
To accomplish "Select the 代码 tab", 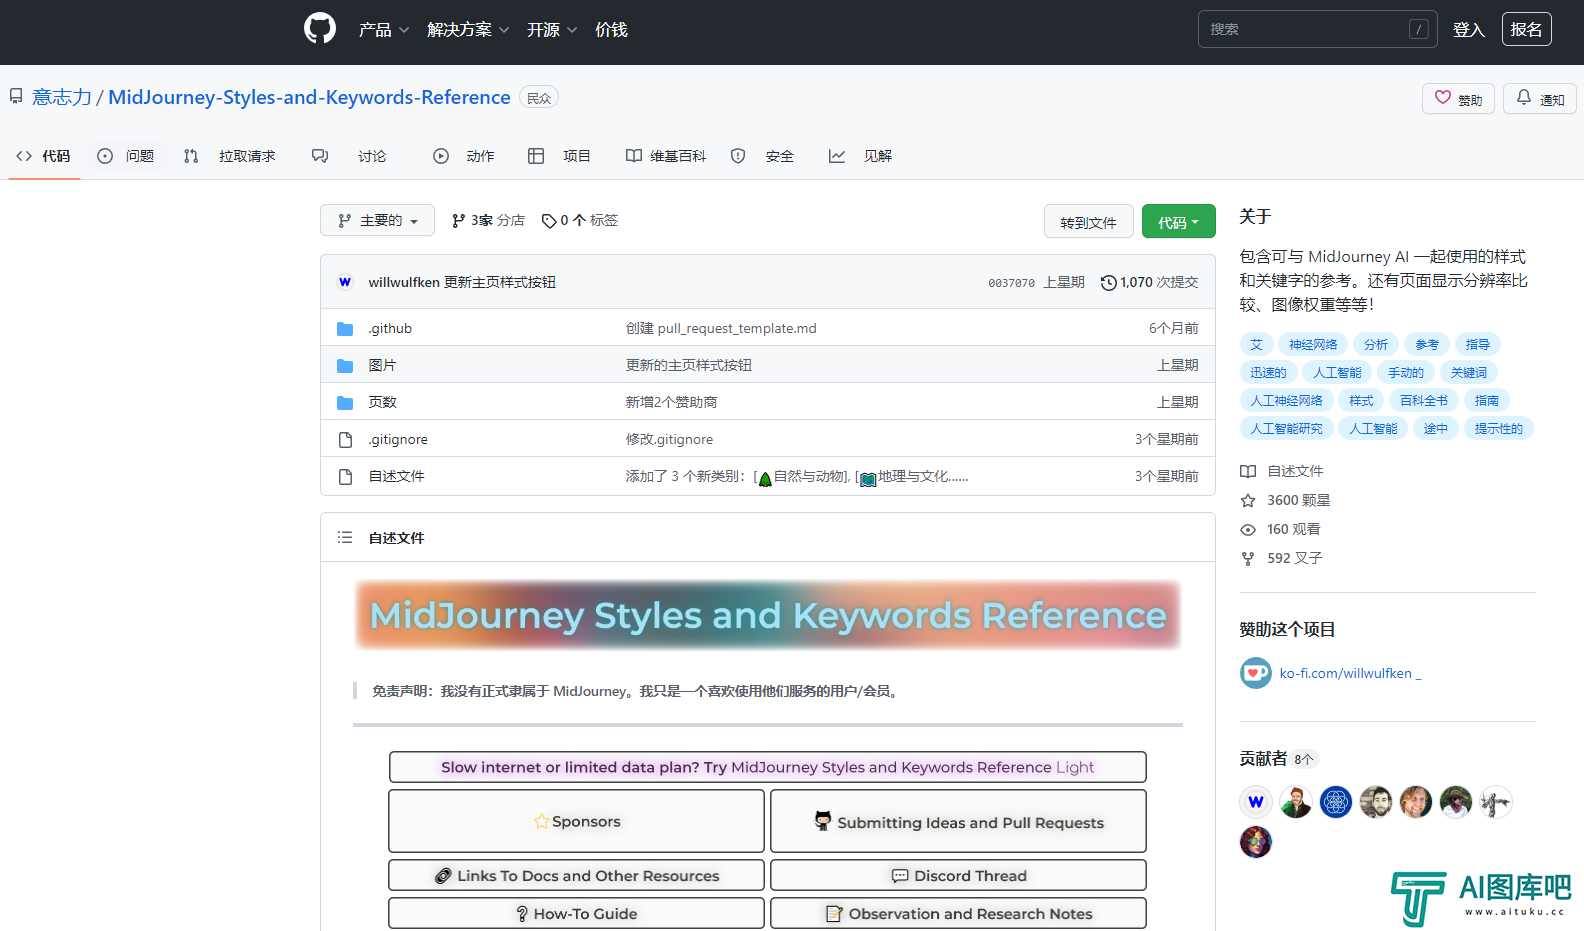I will [x=44, y=156].
